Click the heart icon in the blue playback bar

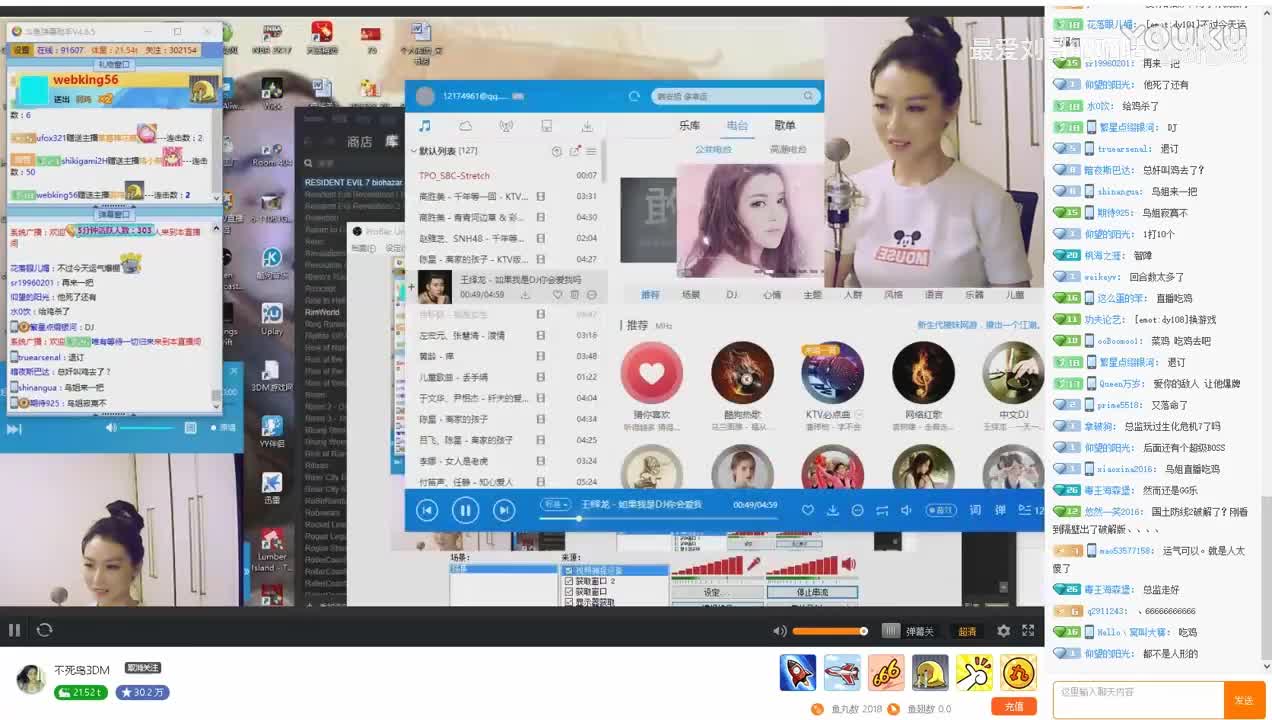click(807, 510)
